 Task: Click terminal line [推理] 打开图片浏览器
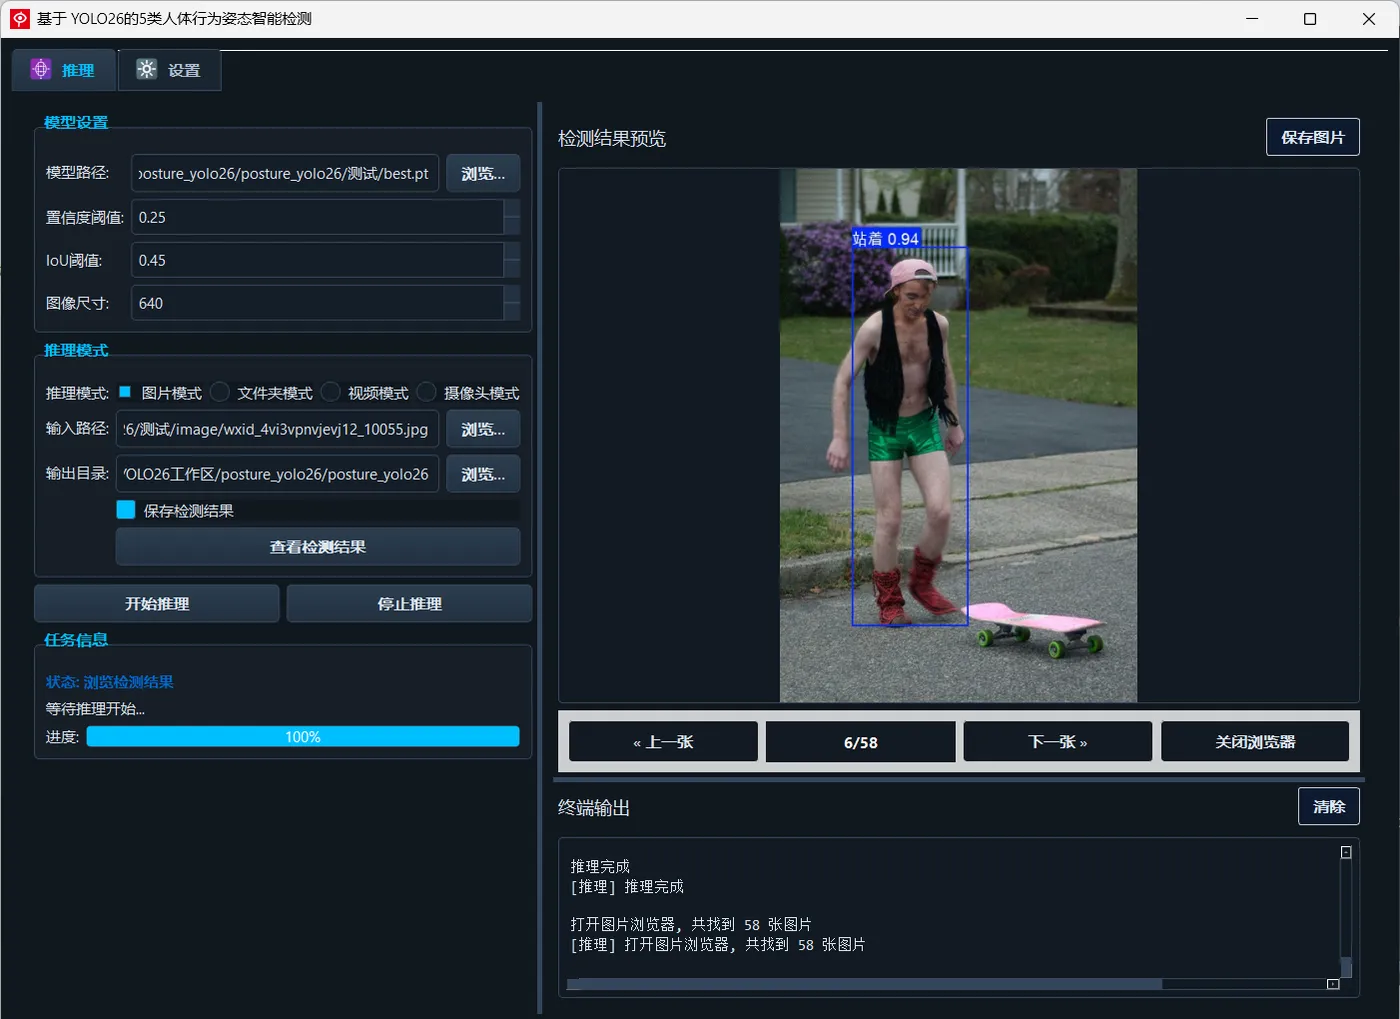[718, 944]
